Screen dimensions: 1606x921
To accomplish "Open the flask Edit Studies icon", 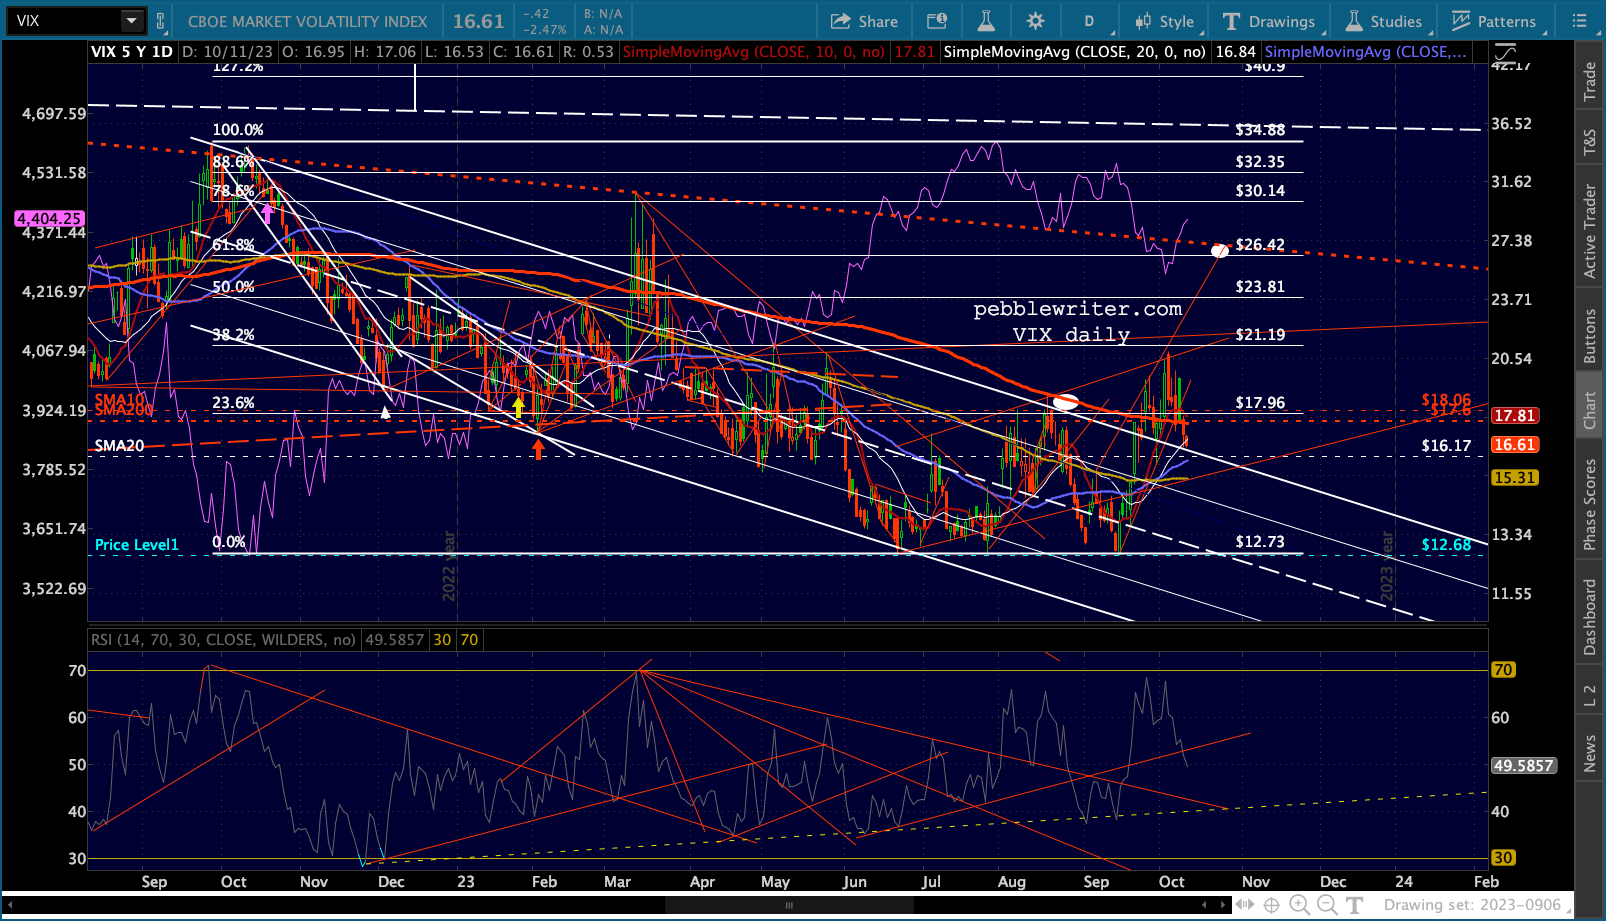I will [x=986, y=21].
